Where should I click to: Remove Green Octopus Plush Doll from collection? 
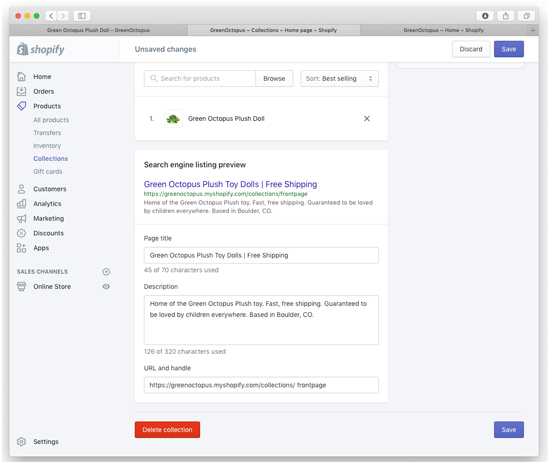tap(367, 119)
